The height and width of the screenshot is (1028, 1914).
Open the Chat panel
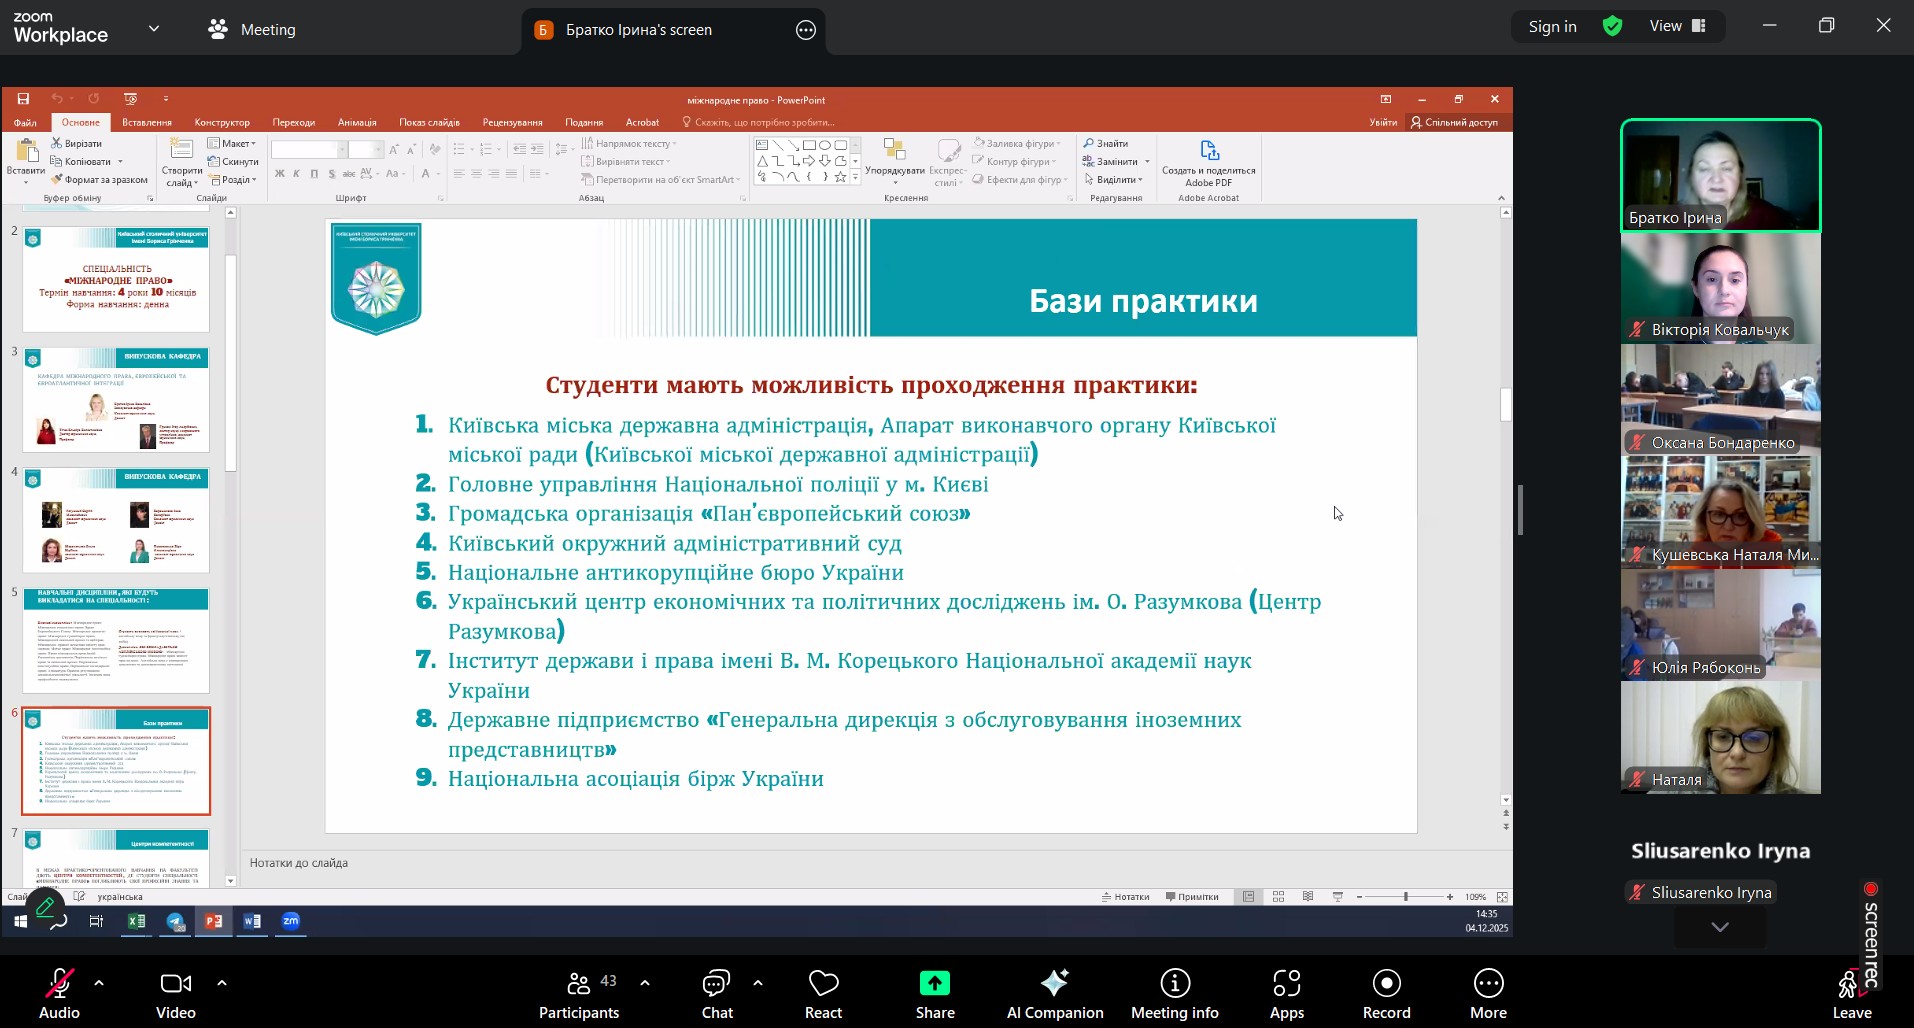(717, 994)
